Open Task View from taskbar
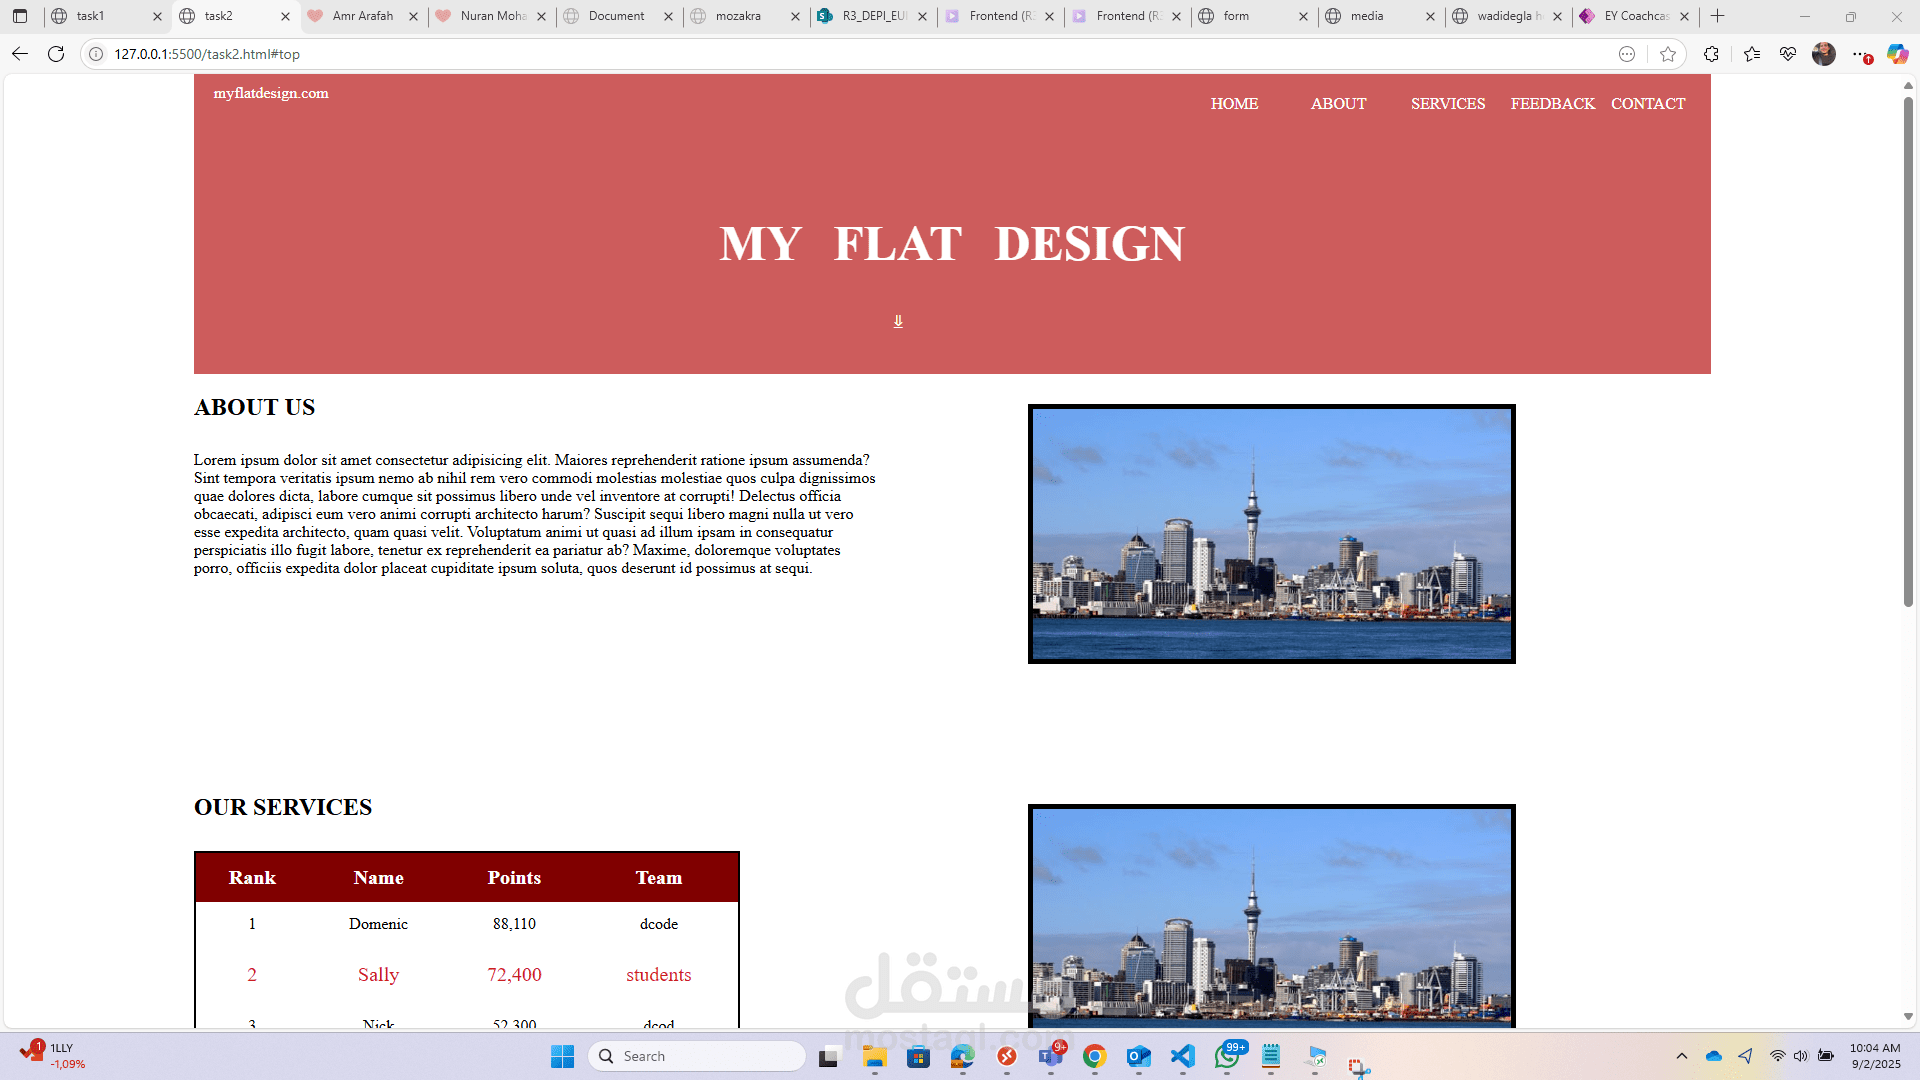Viewport: 1920px width, 1080px height. coord(830,1056)
